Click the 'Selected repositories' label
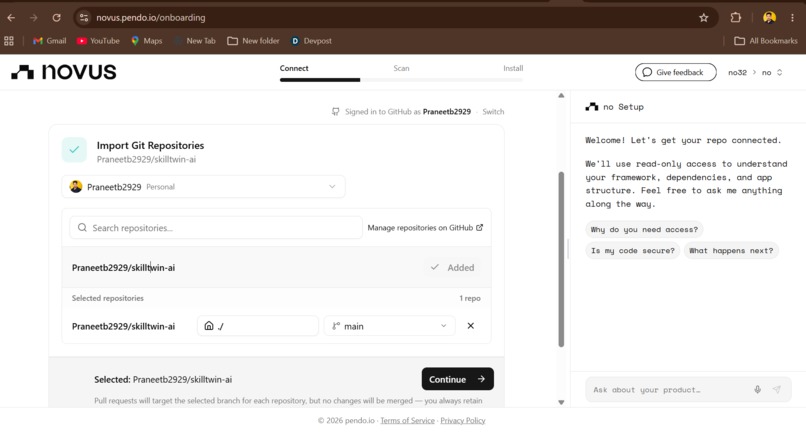This screenshot has height=432, width=806. click(107, 298)
